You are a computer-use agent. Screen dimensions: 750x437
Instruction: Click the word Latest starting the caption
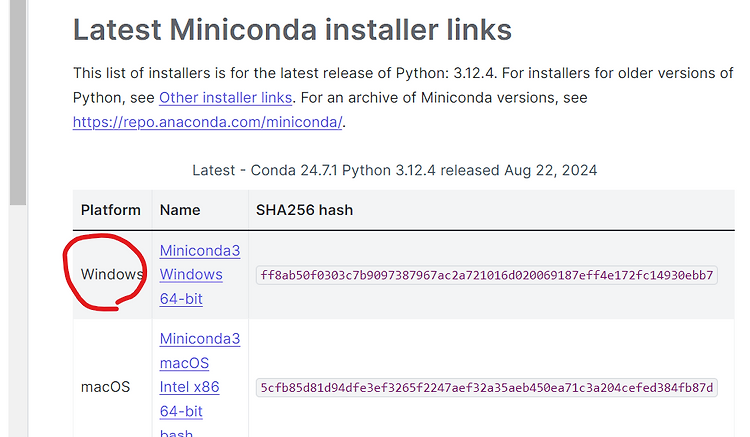coord(214,170)
